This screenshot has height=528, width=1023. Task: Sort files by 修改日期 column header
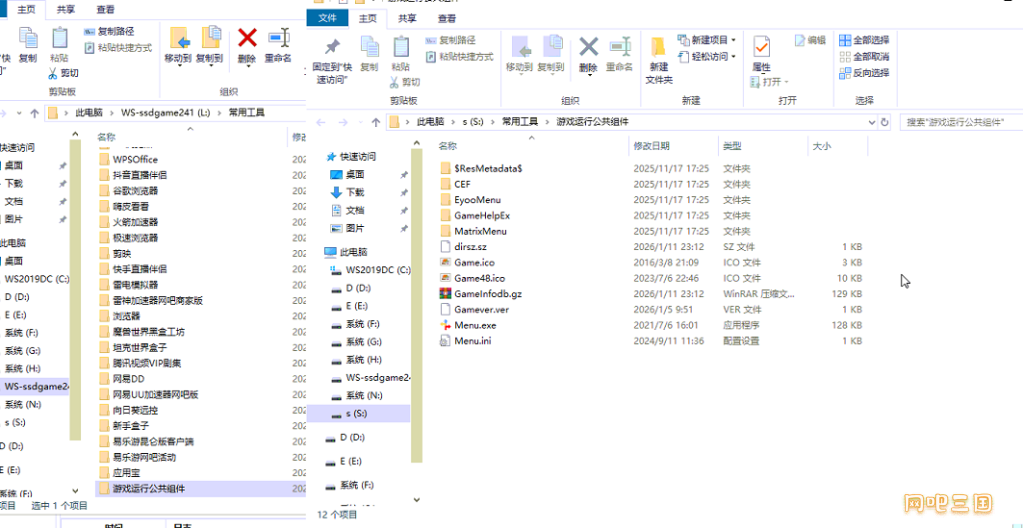tap(651, 146)
